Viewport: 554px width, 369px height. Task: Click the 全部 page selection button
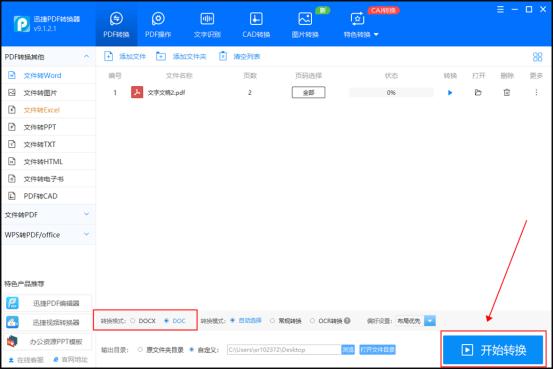click(x=308, y=93)
